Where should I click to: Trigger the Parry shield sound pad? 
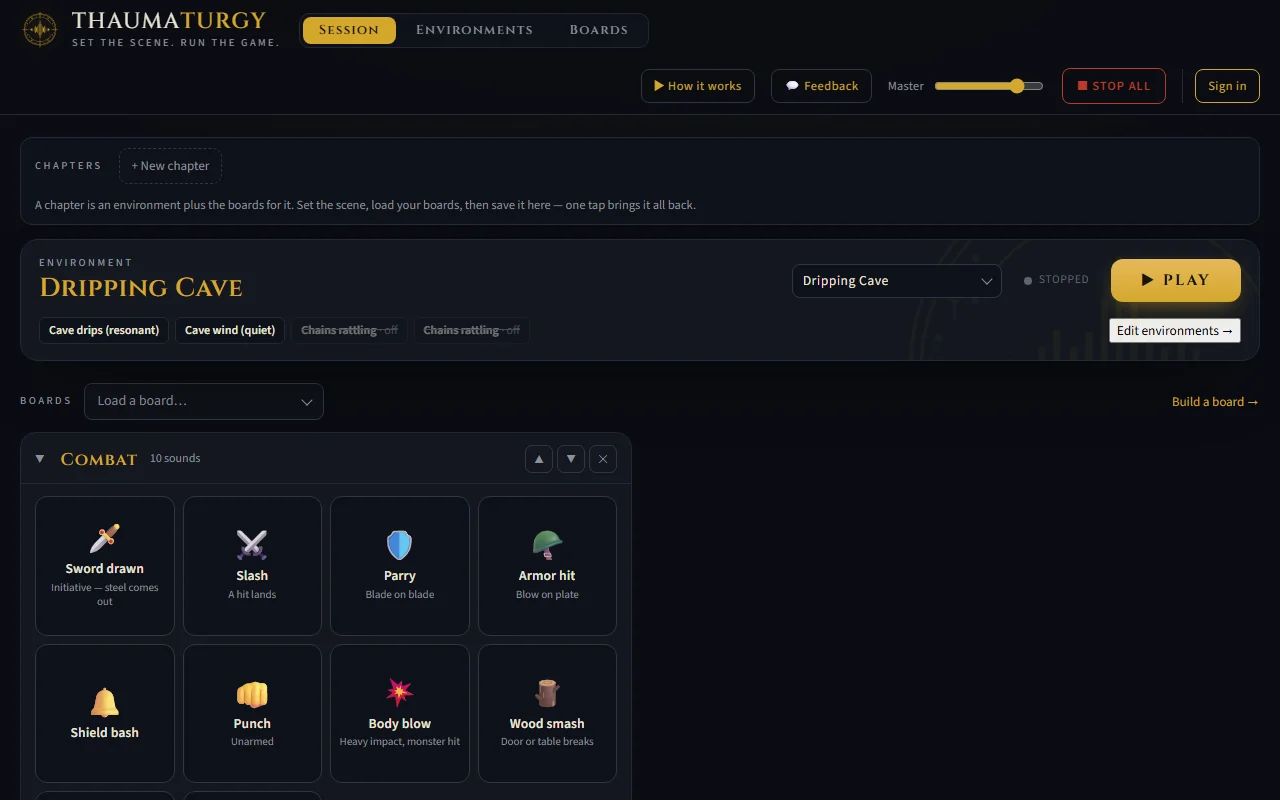click(x=400, y=566)
